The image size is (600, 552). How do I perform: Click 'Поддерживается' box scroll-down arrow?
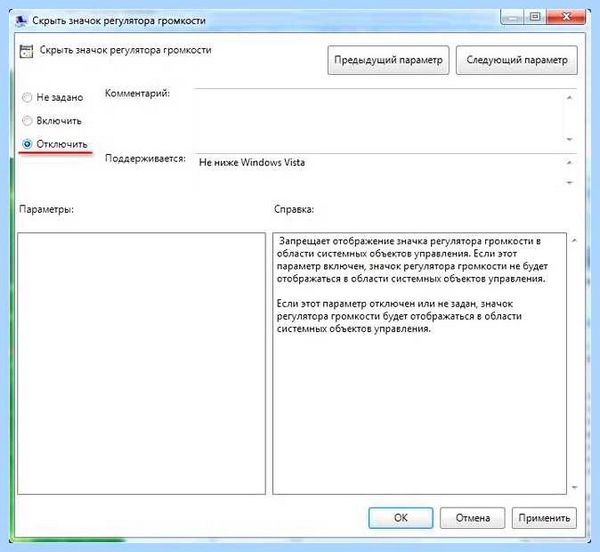coord(569,182)
